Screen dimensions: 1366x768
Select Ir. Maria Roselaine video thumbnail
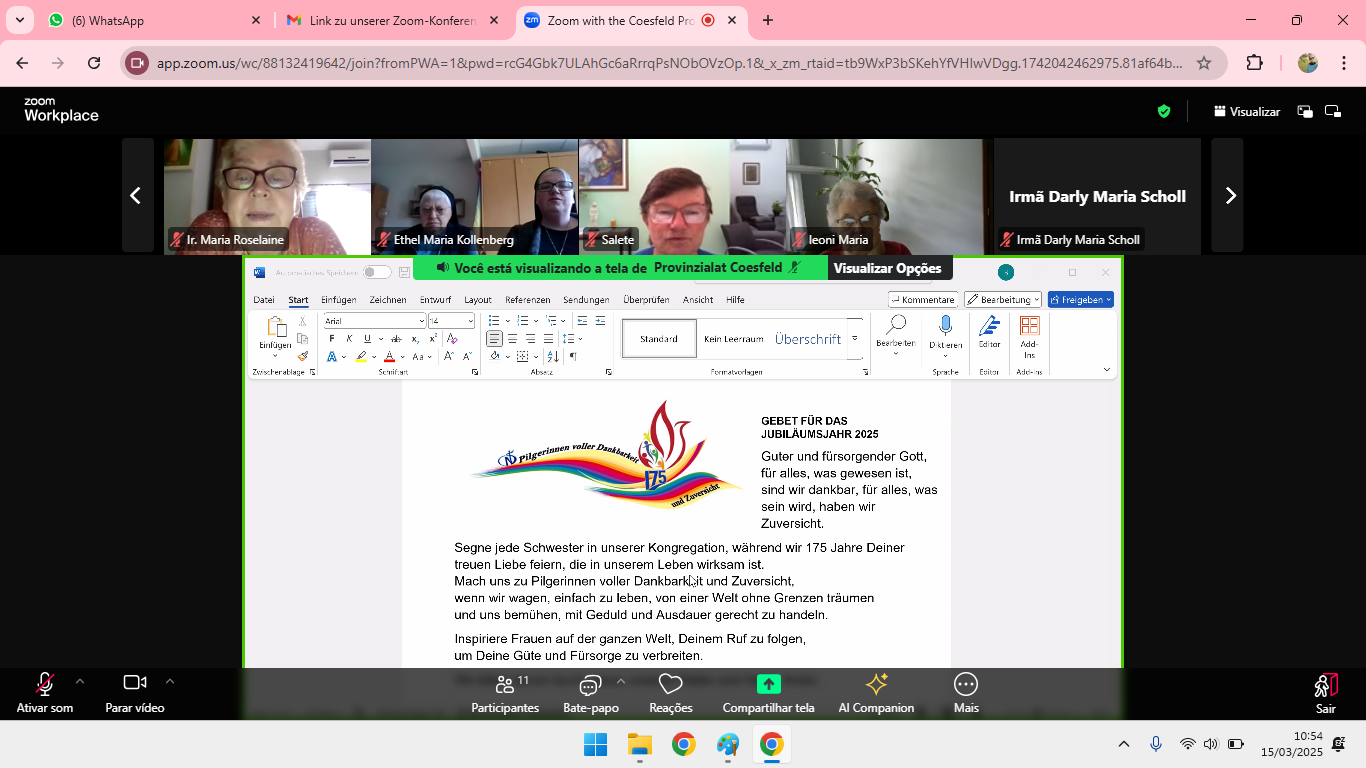tap(267, 196)
